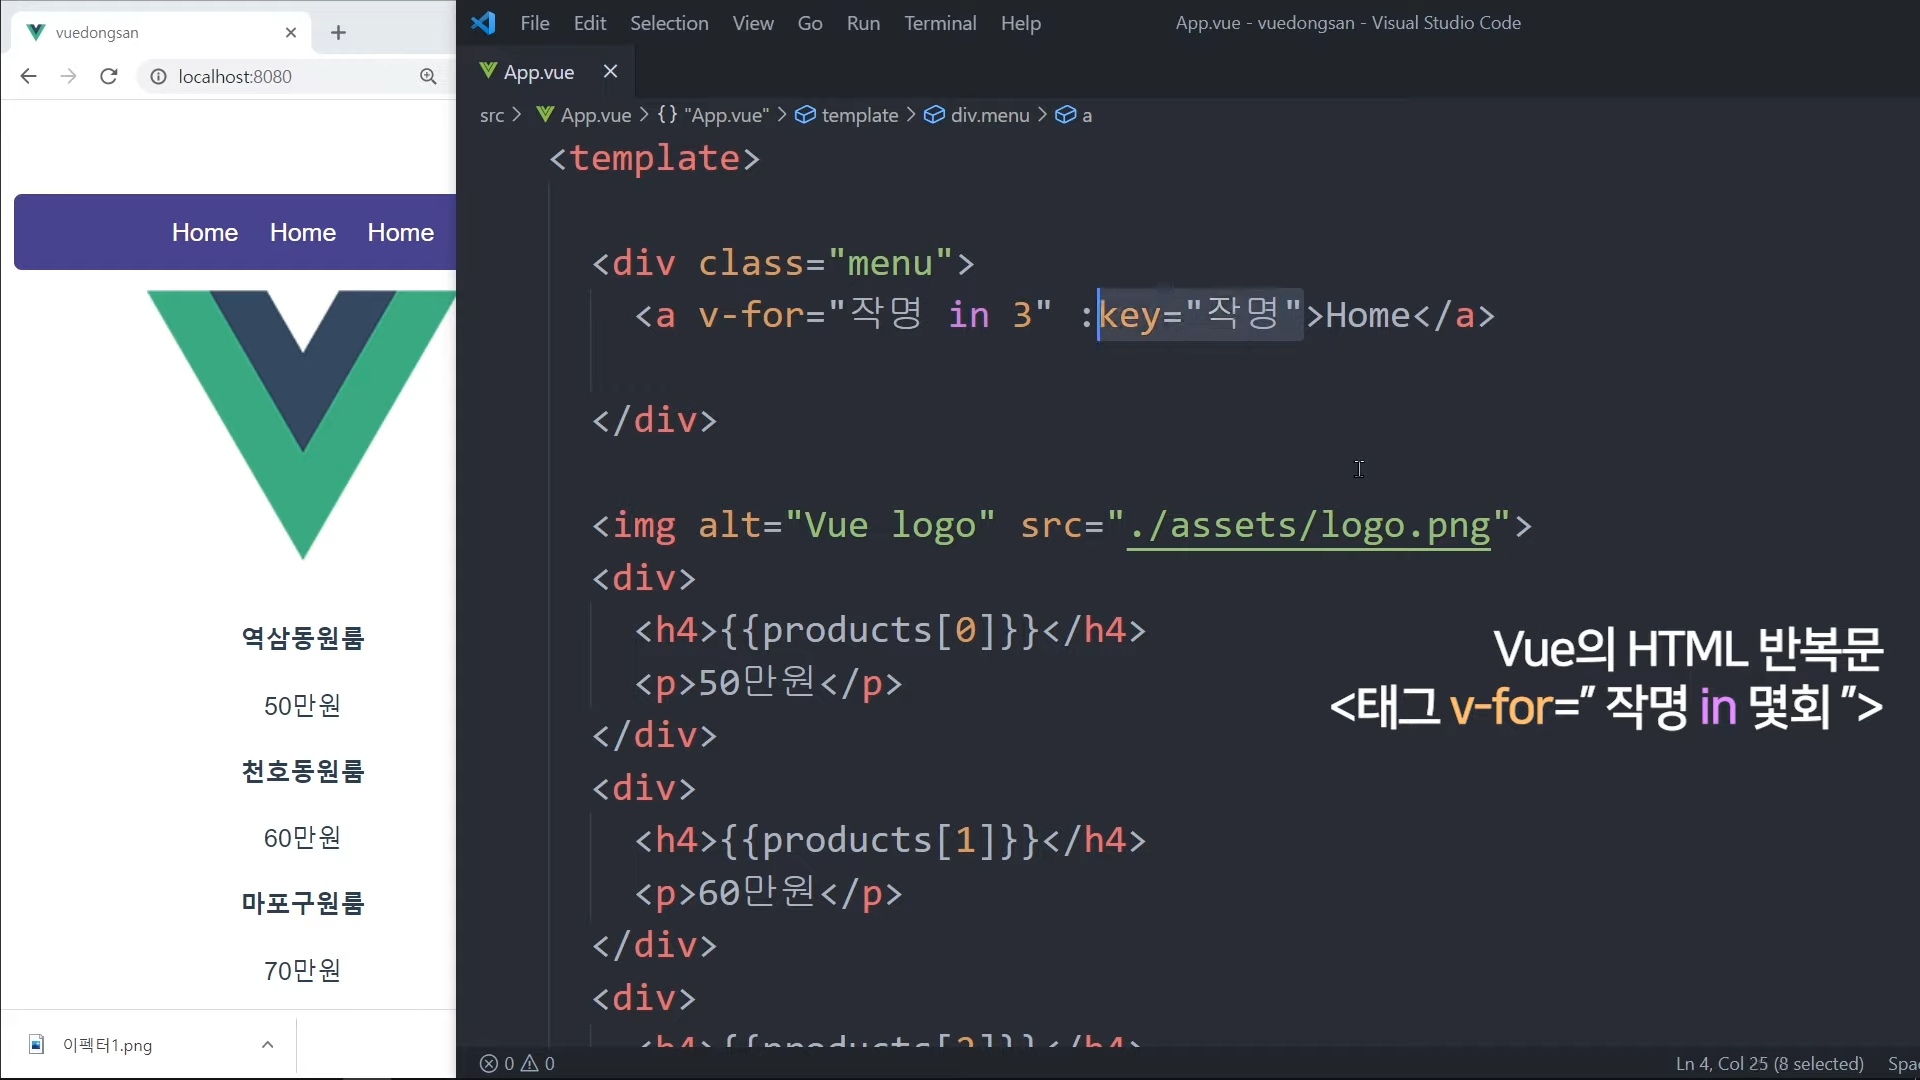Click the site info icon beside localhost:8080
This screenshot has width=1920, height=1080.
point(158,76)
